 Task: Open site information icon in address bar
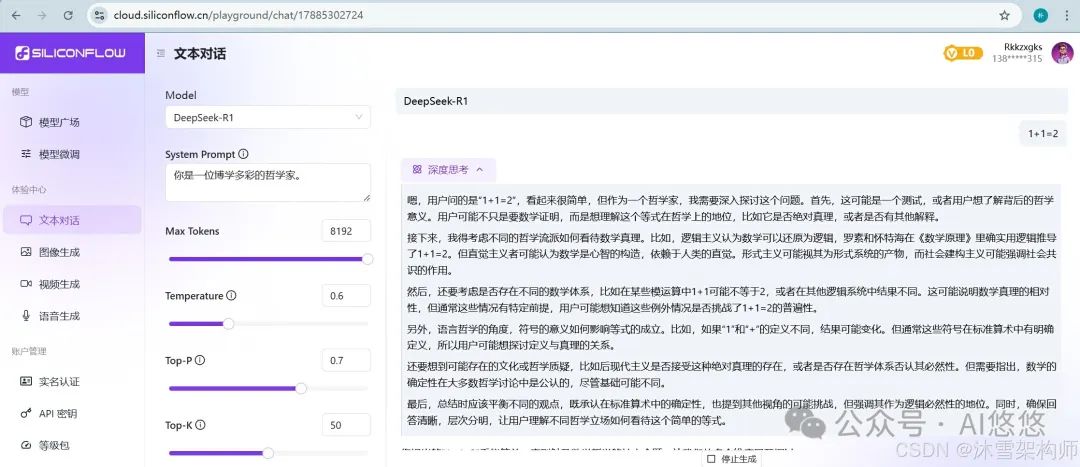[99, 15]
